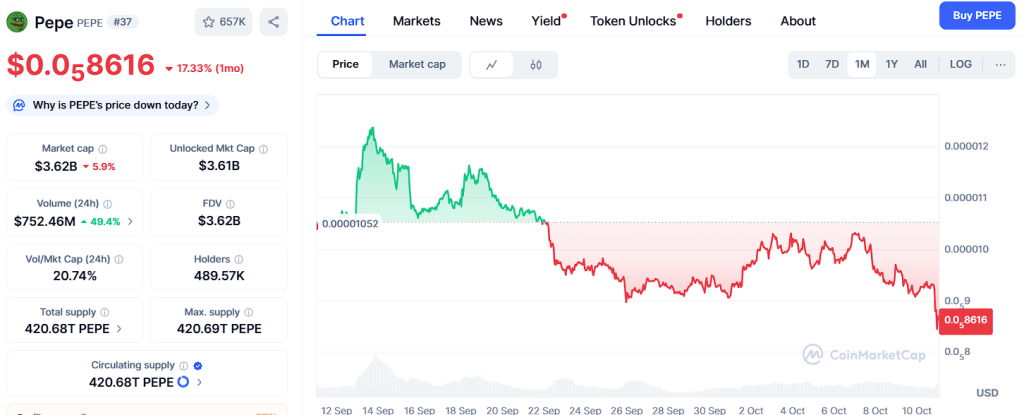Toggle LOG scale on the chart

(x=960, y=65)
